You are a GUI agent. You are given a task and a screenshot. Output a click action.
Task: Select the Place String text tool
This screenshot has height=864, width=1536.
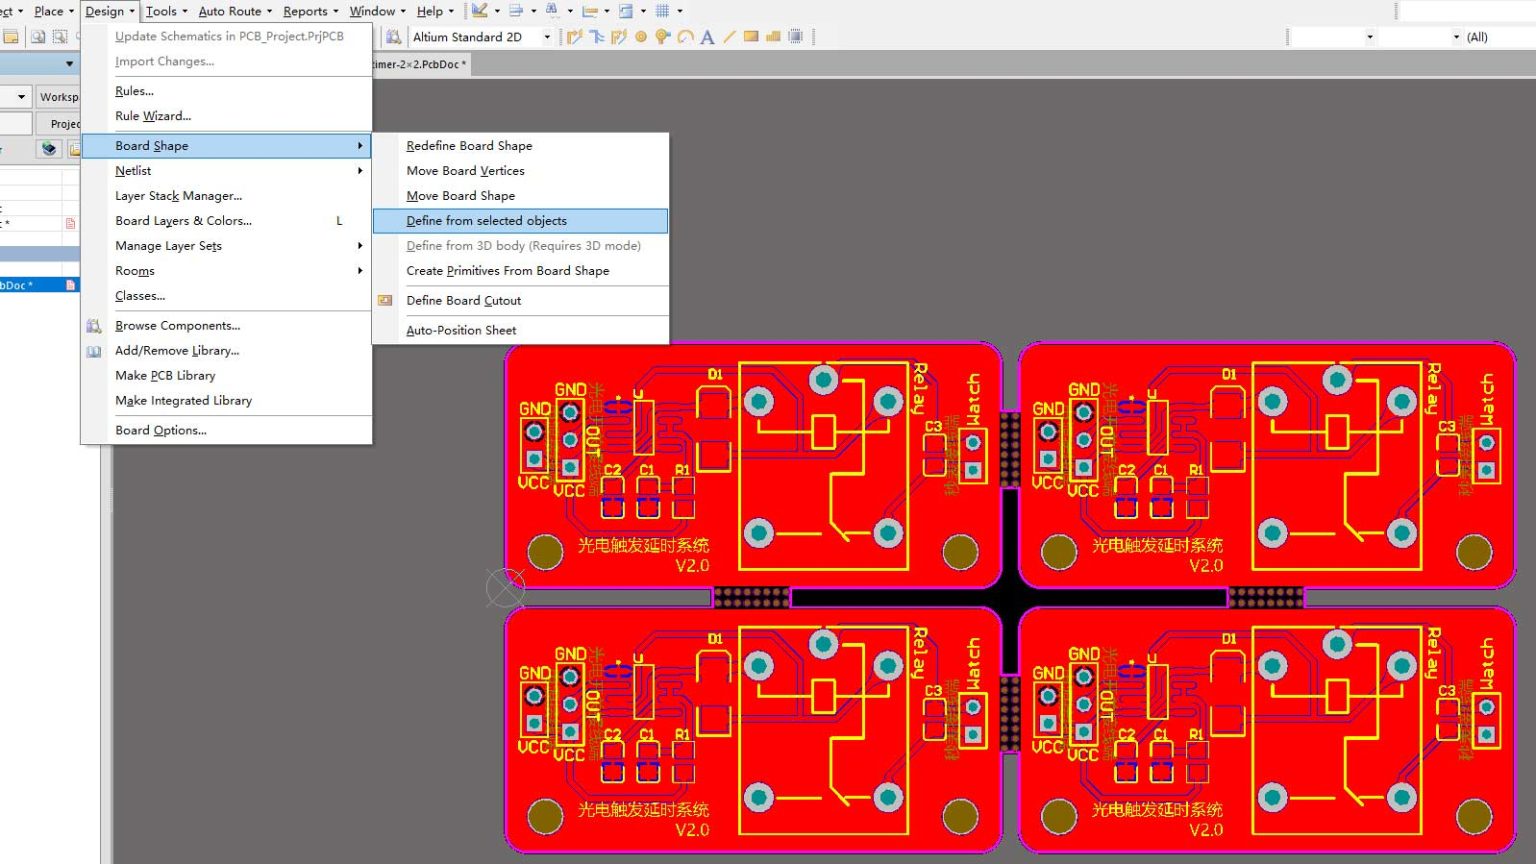click(707, 37)
